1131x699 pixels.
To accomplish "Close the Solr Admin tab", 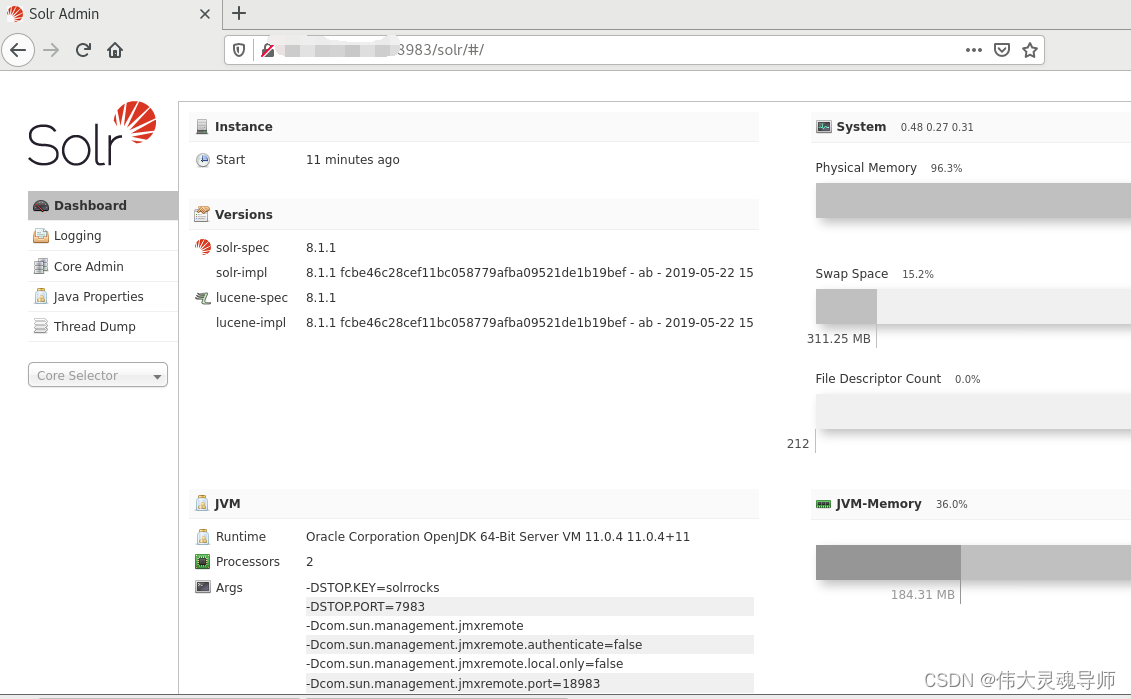I will click(205, 14).
